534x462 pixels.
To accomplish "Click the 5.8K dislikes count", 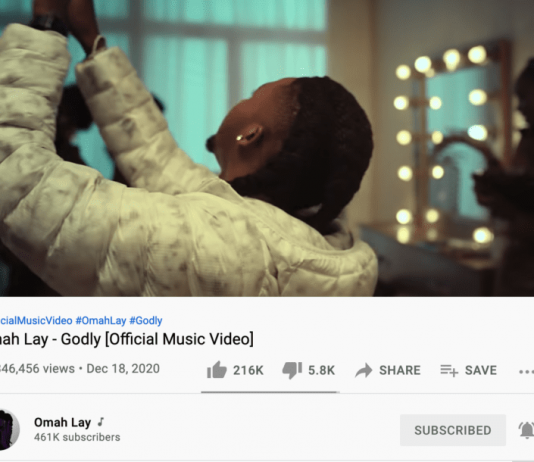I will (x=321, y=370).
